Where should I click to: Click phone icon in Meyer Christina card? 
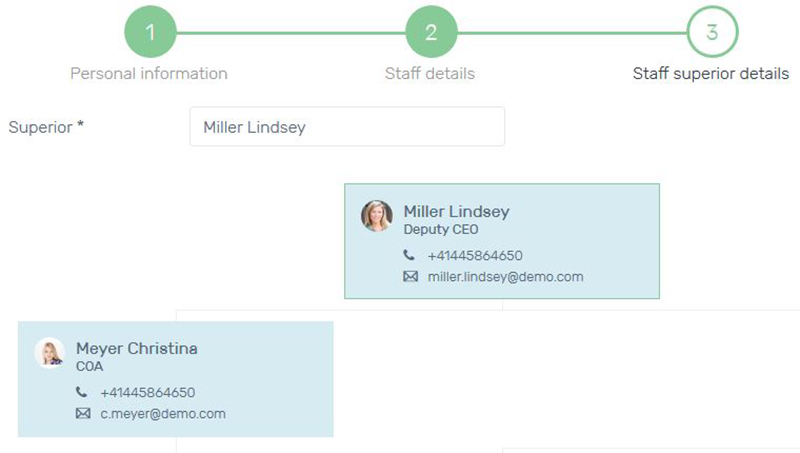[81, 391]
